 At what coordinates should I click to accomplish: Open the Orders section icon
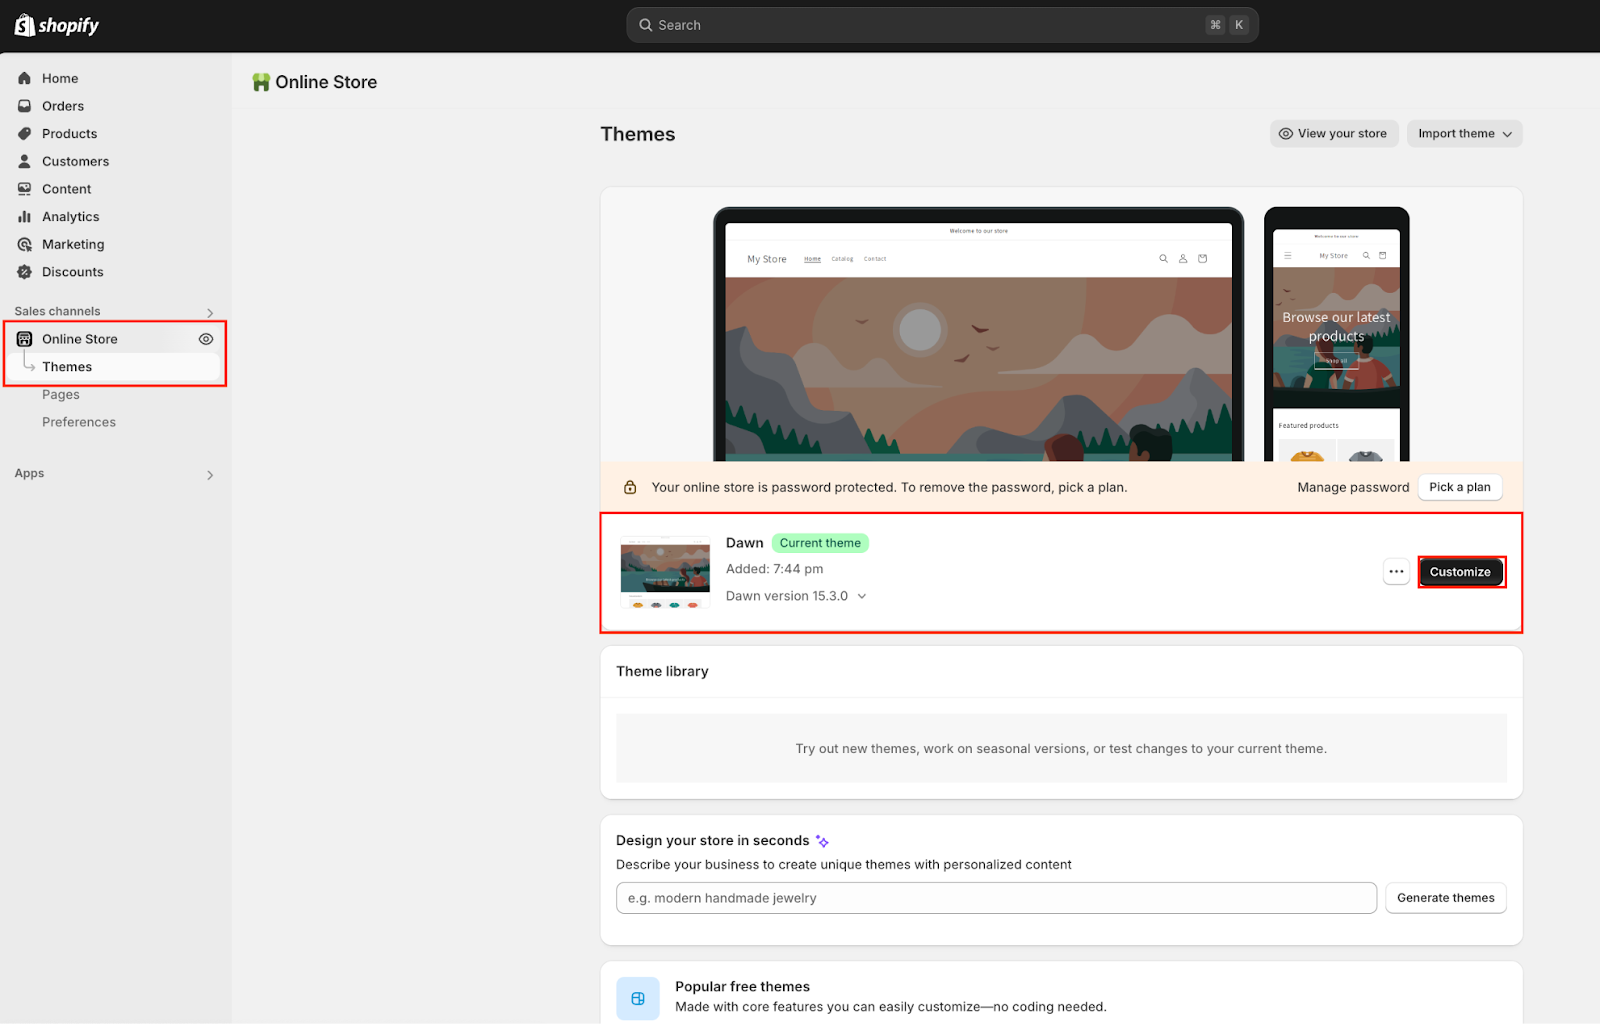point(24,106)
